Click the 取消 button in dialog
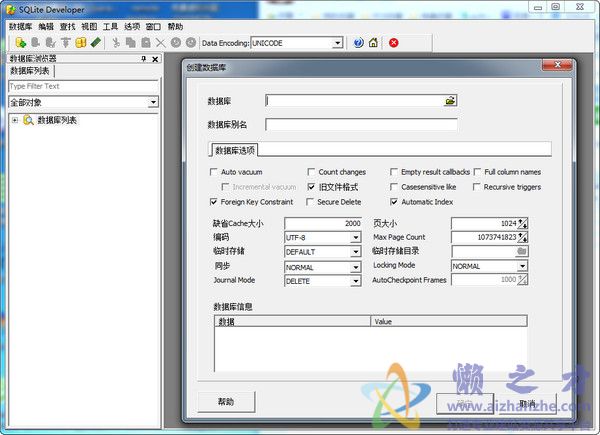The width and height of the screenshot is (600, 435). pos(527,403)
